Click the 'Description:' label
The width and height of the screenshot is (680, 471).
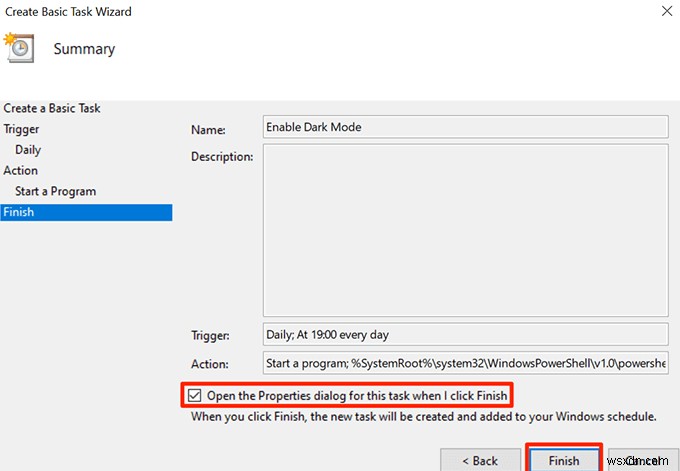click(222, 157)
